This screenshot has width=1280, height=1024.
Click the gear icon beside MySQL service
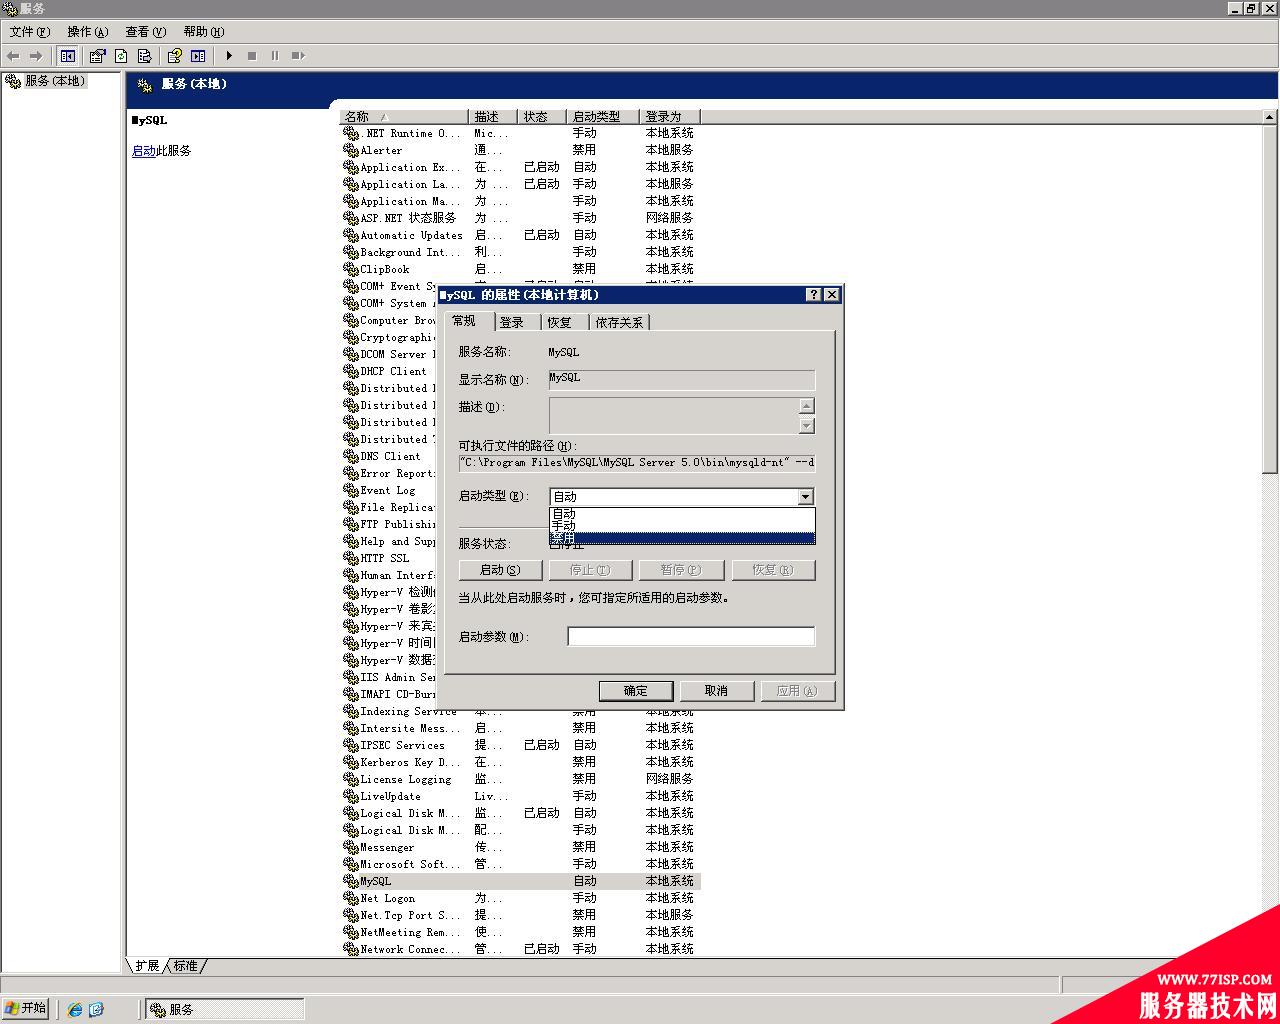click(351, 881)
